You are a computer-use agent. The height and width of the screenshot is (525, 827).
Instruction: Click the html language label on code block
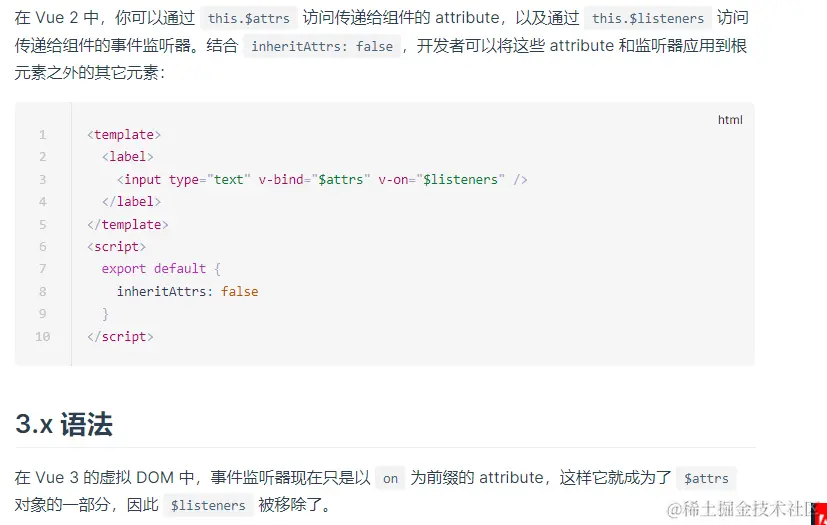pos(730,120)
